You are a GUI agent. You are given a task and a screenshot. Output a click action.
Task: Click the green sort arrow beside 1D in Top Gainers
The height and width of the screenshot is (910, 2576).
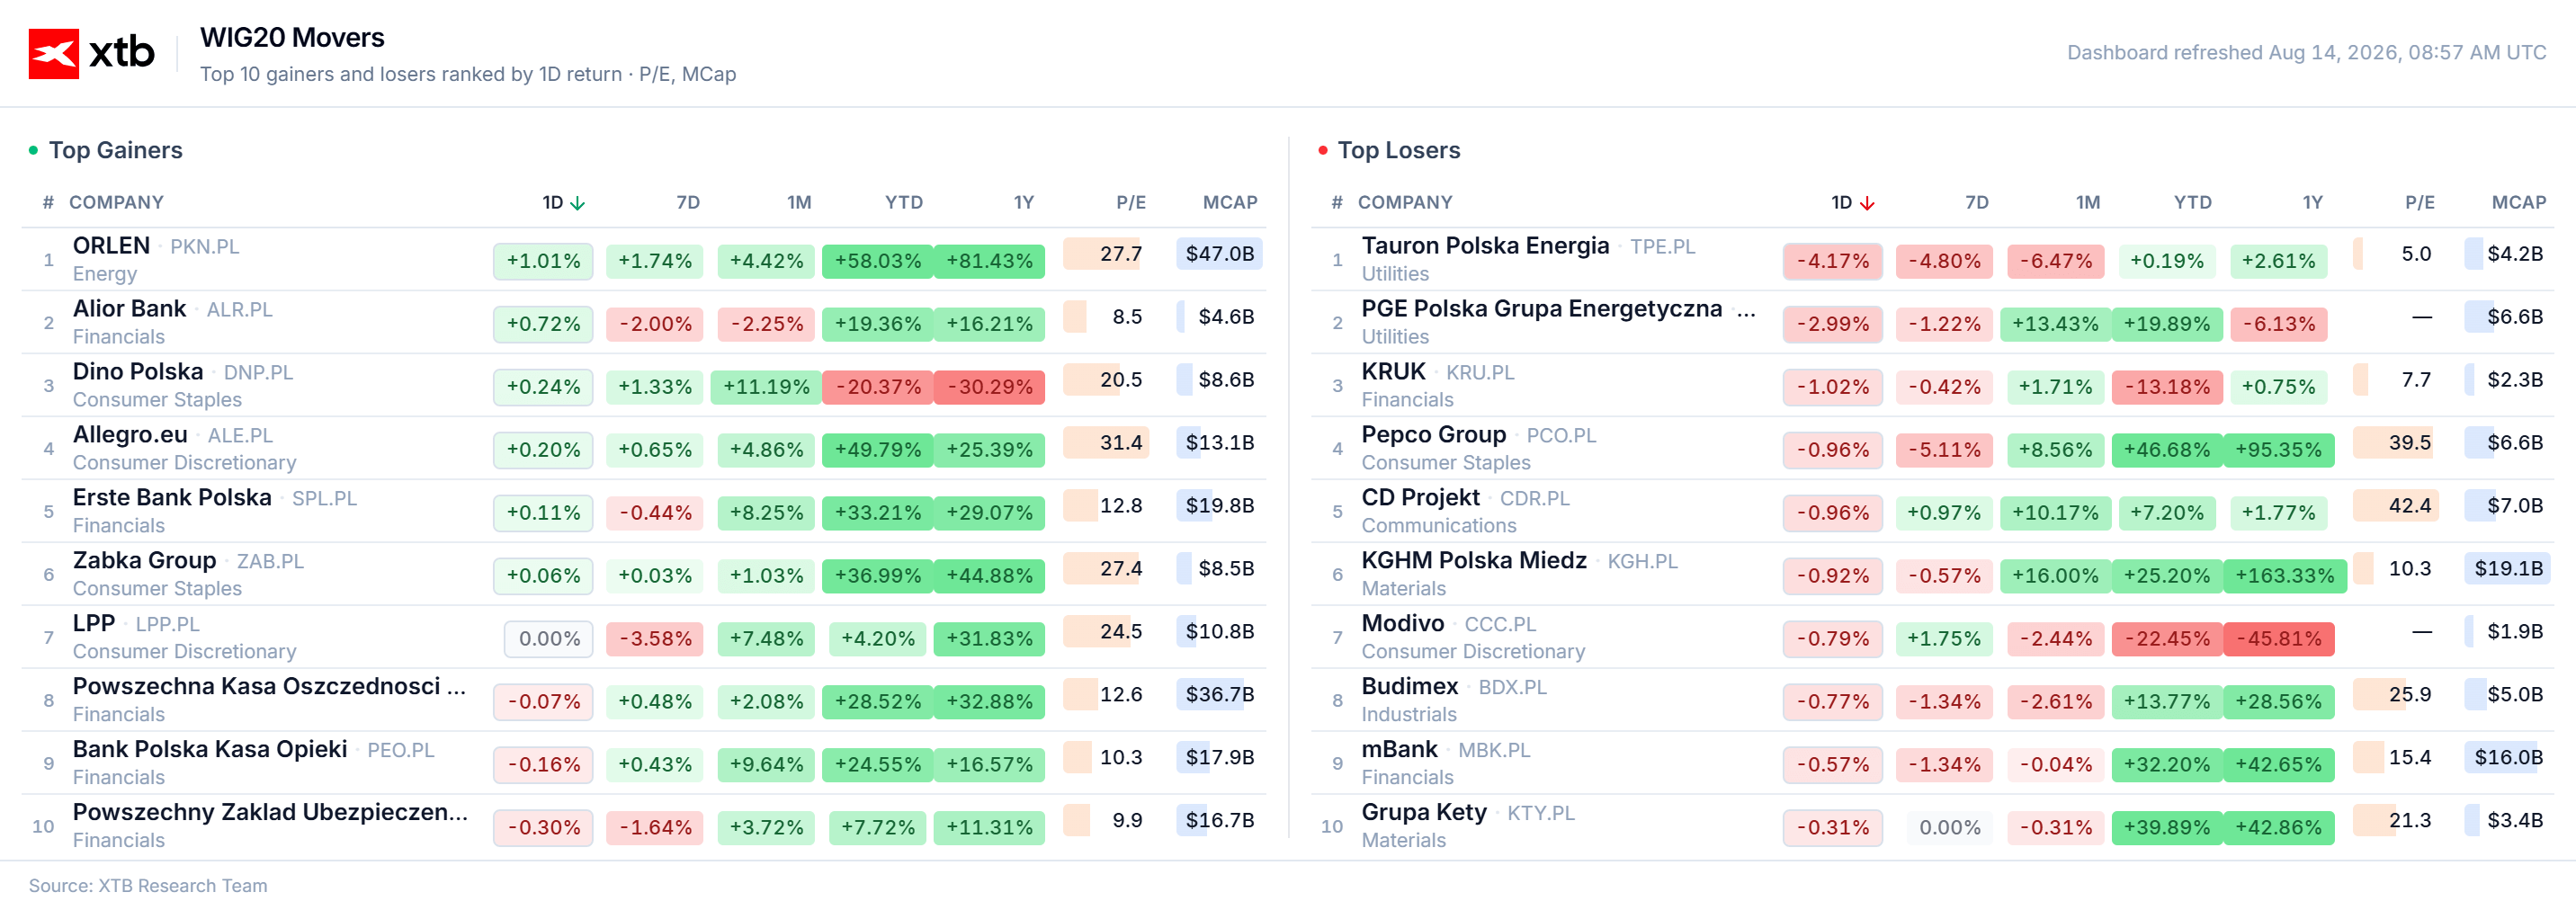coord(577,203)
